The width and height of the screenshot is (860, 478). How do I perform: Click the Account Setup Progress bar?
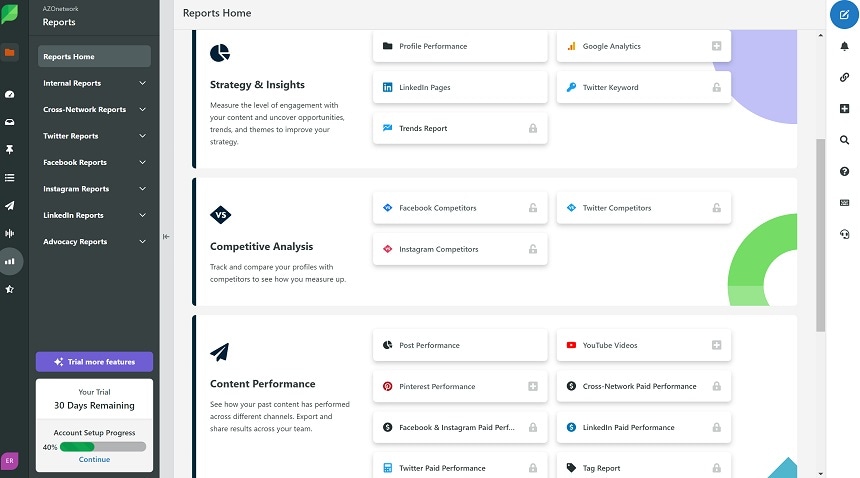pos(103,447)
